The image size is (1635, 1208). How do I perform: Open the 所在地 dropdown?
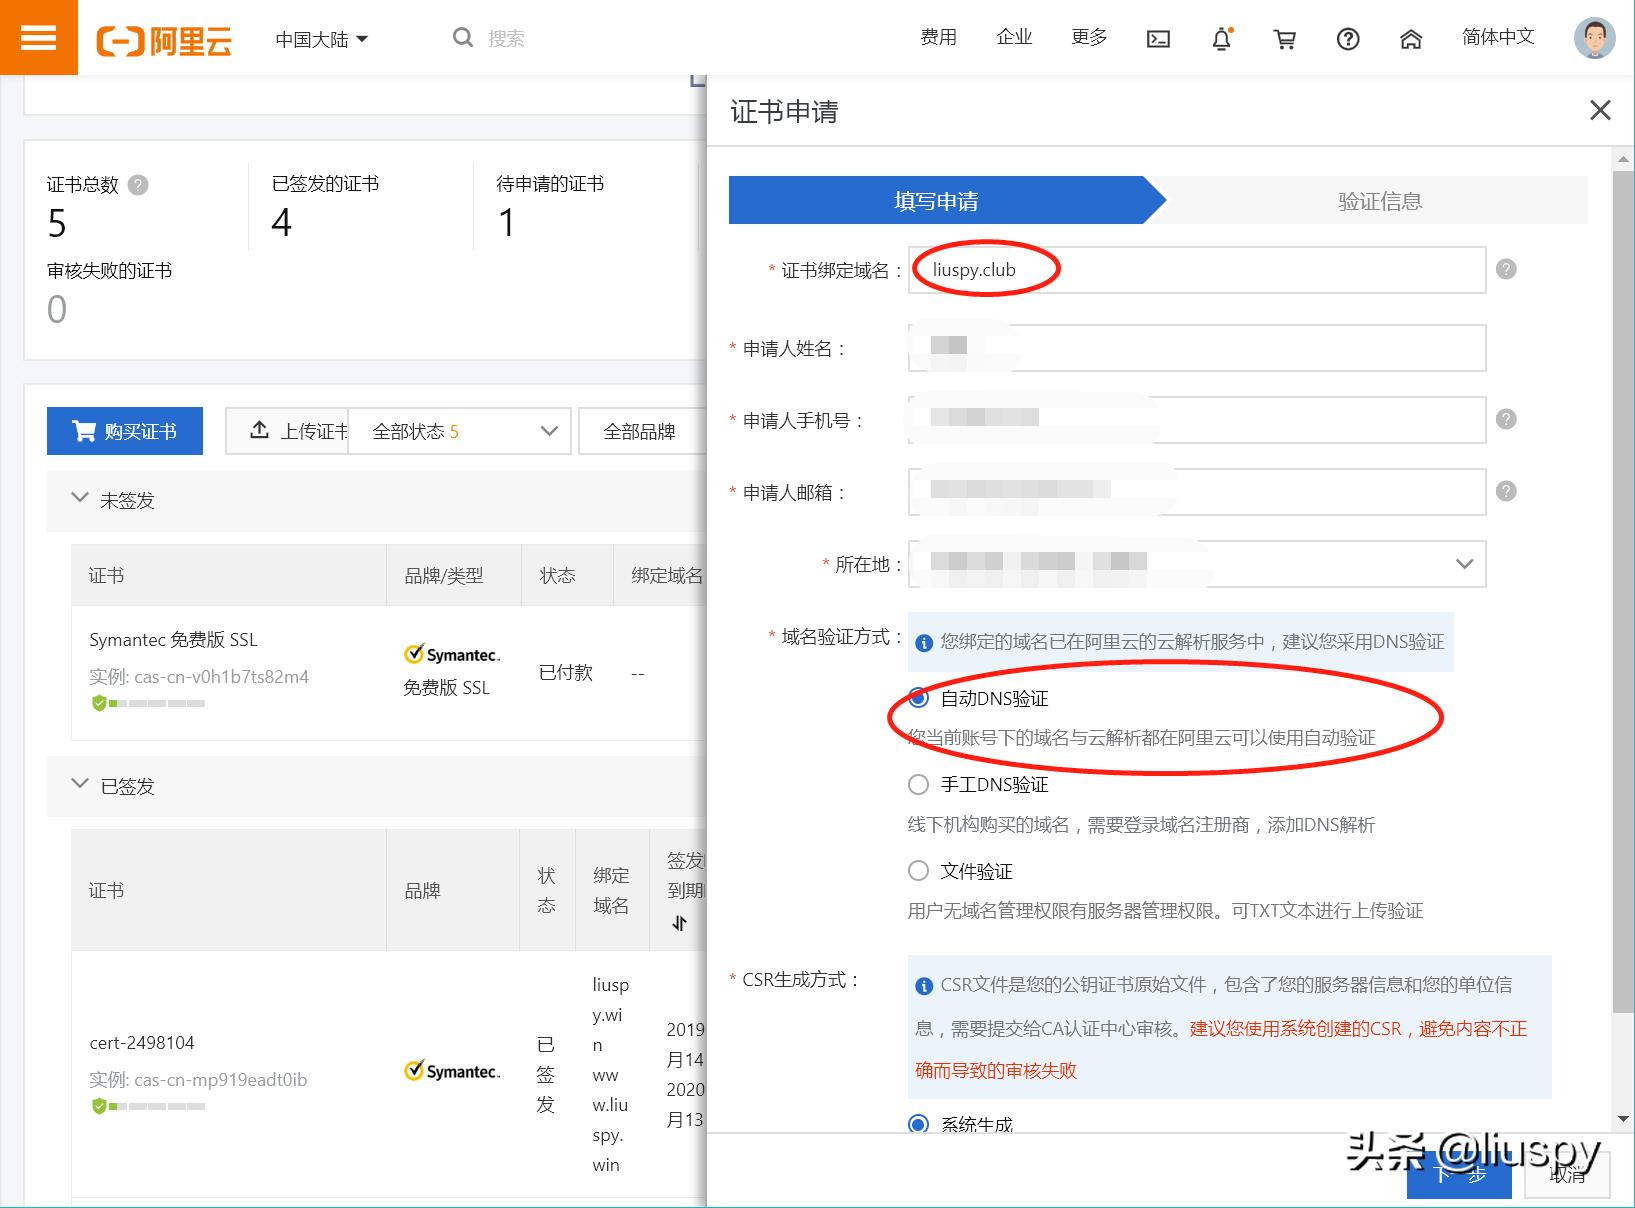pyautogui.click(x=1463, y=564)
